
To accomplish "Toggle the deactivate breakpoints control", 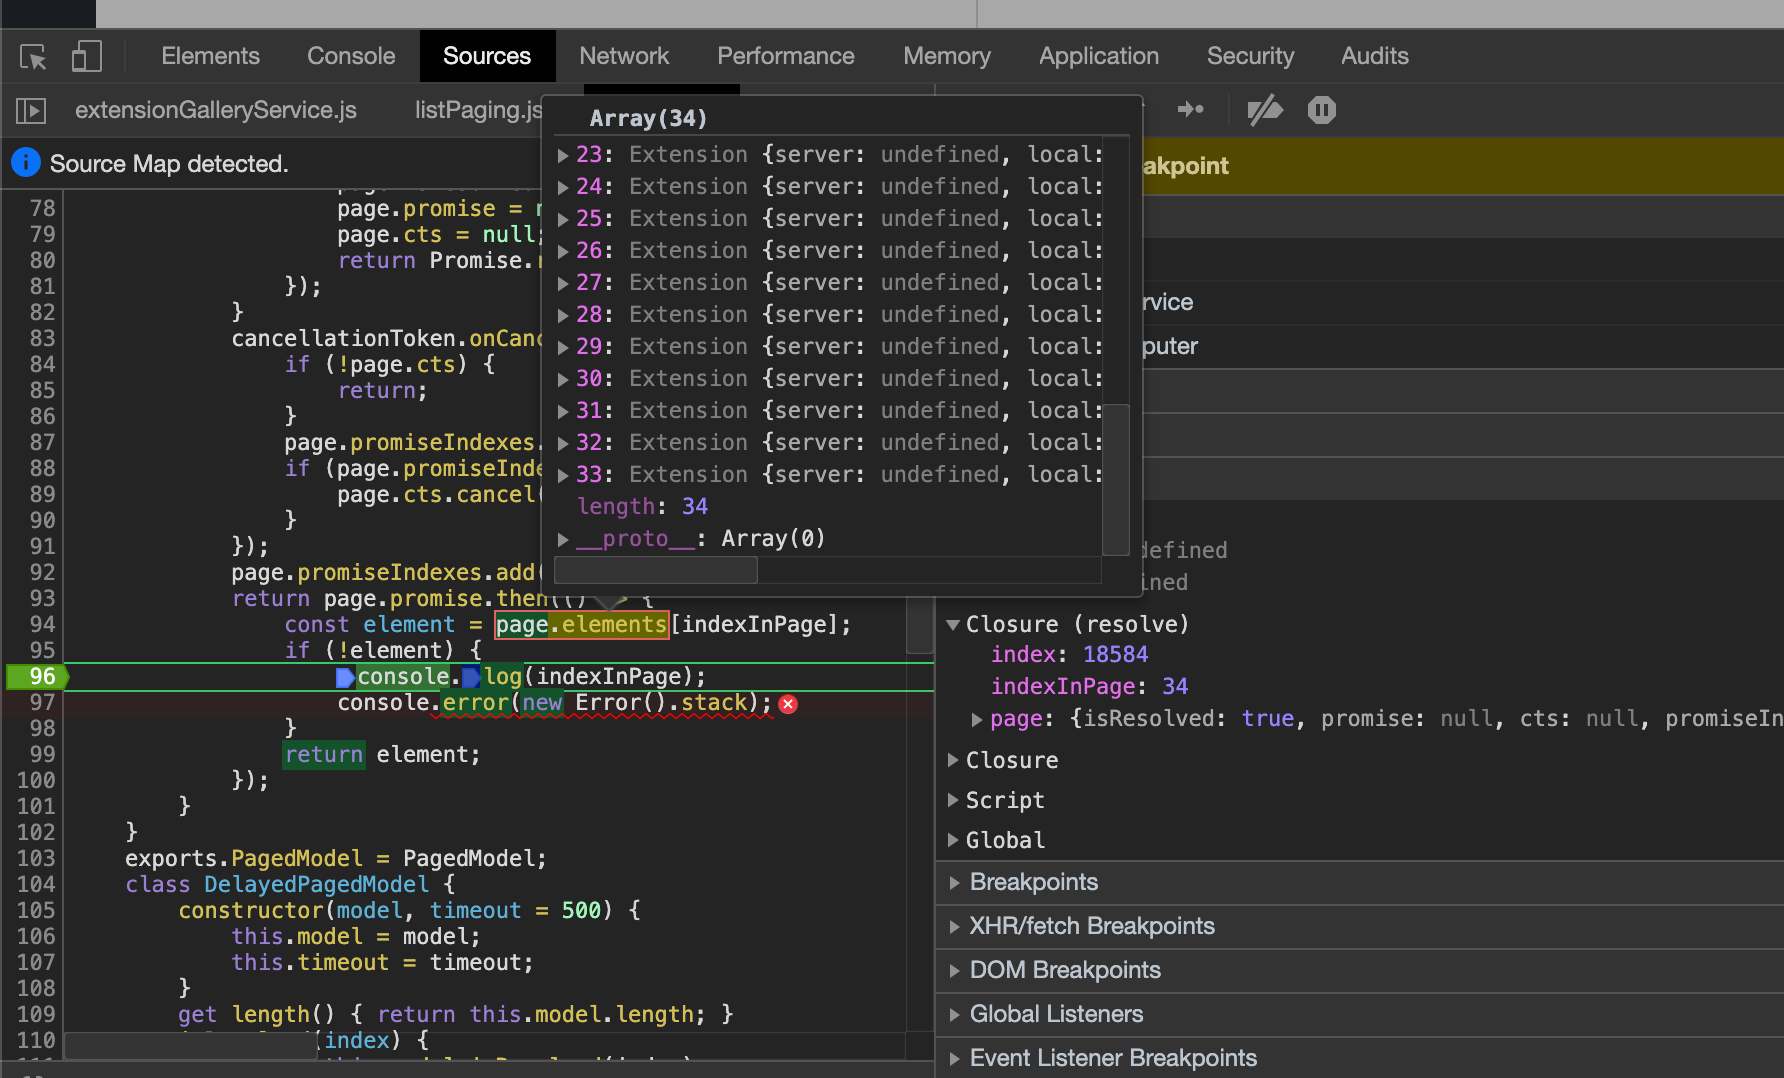I will pos(1265,110).
